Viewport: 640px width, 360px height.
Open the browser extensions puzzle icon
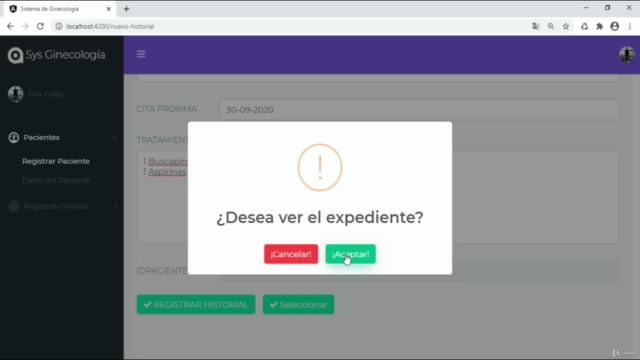click(x=600, y=26)
